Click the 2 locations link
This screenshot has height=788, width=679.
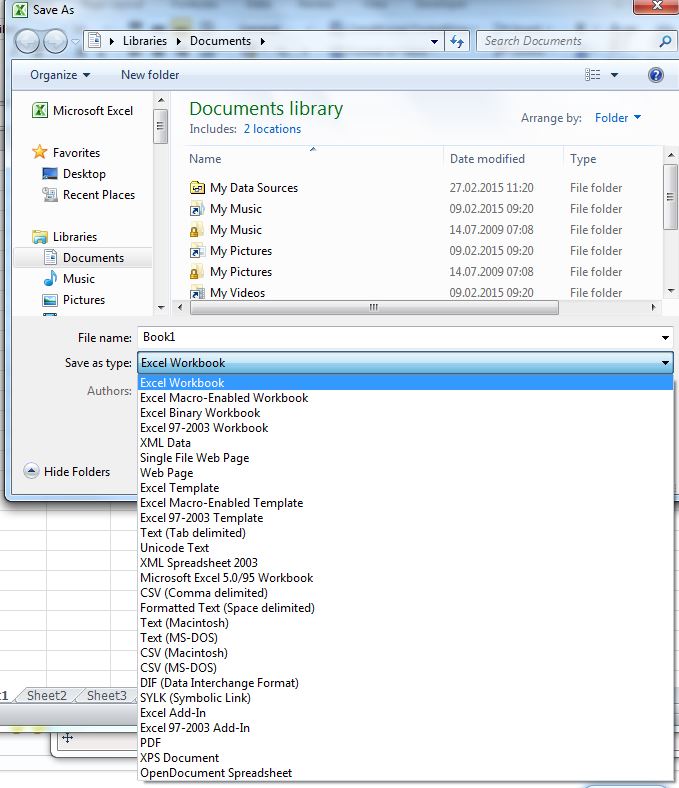pyautogui.click(x=271, y=129)
